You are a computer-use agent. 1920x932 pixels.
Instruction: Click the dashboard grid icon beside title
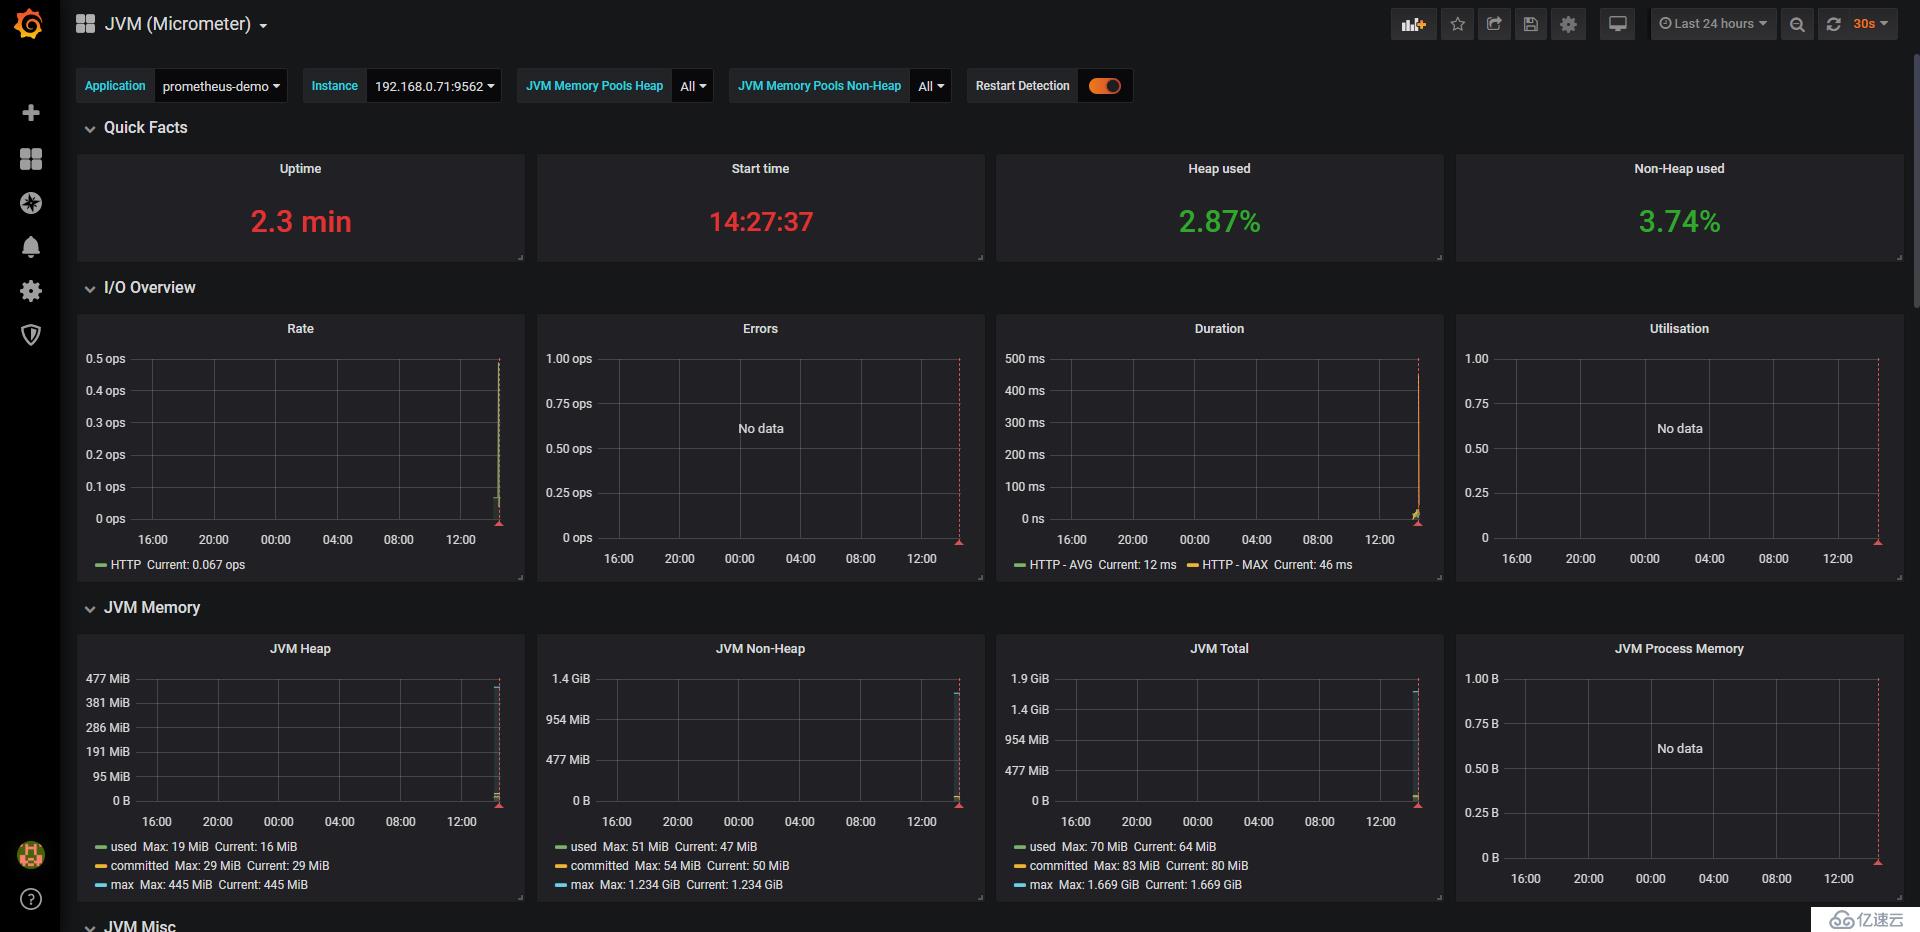pos(85,24)
